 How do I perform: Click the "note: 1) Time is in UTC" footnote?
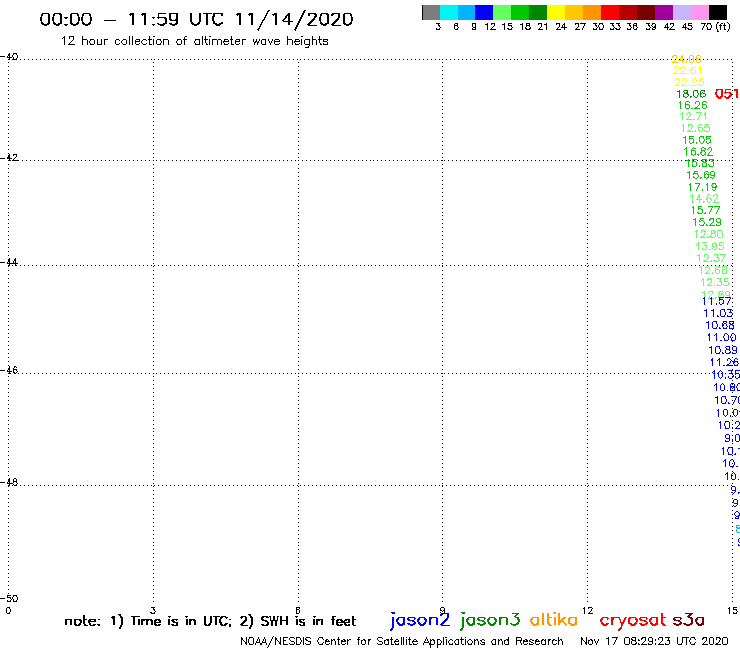tap(148, 621)
